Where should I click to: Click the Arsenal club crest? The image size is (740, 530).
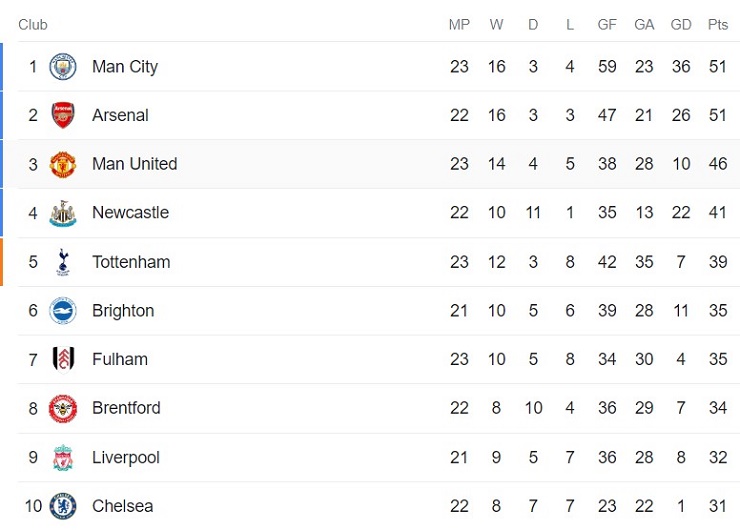point(63,116)
